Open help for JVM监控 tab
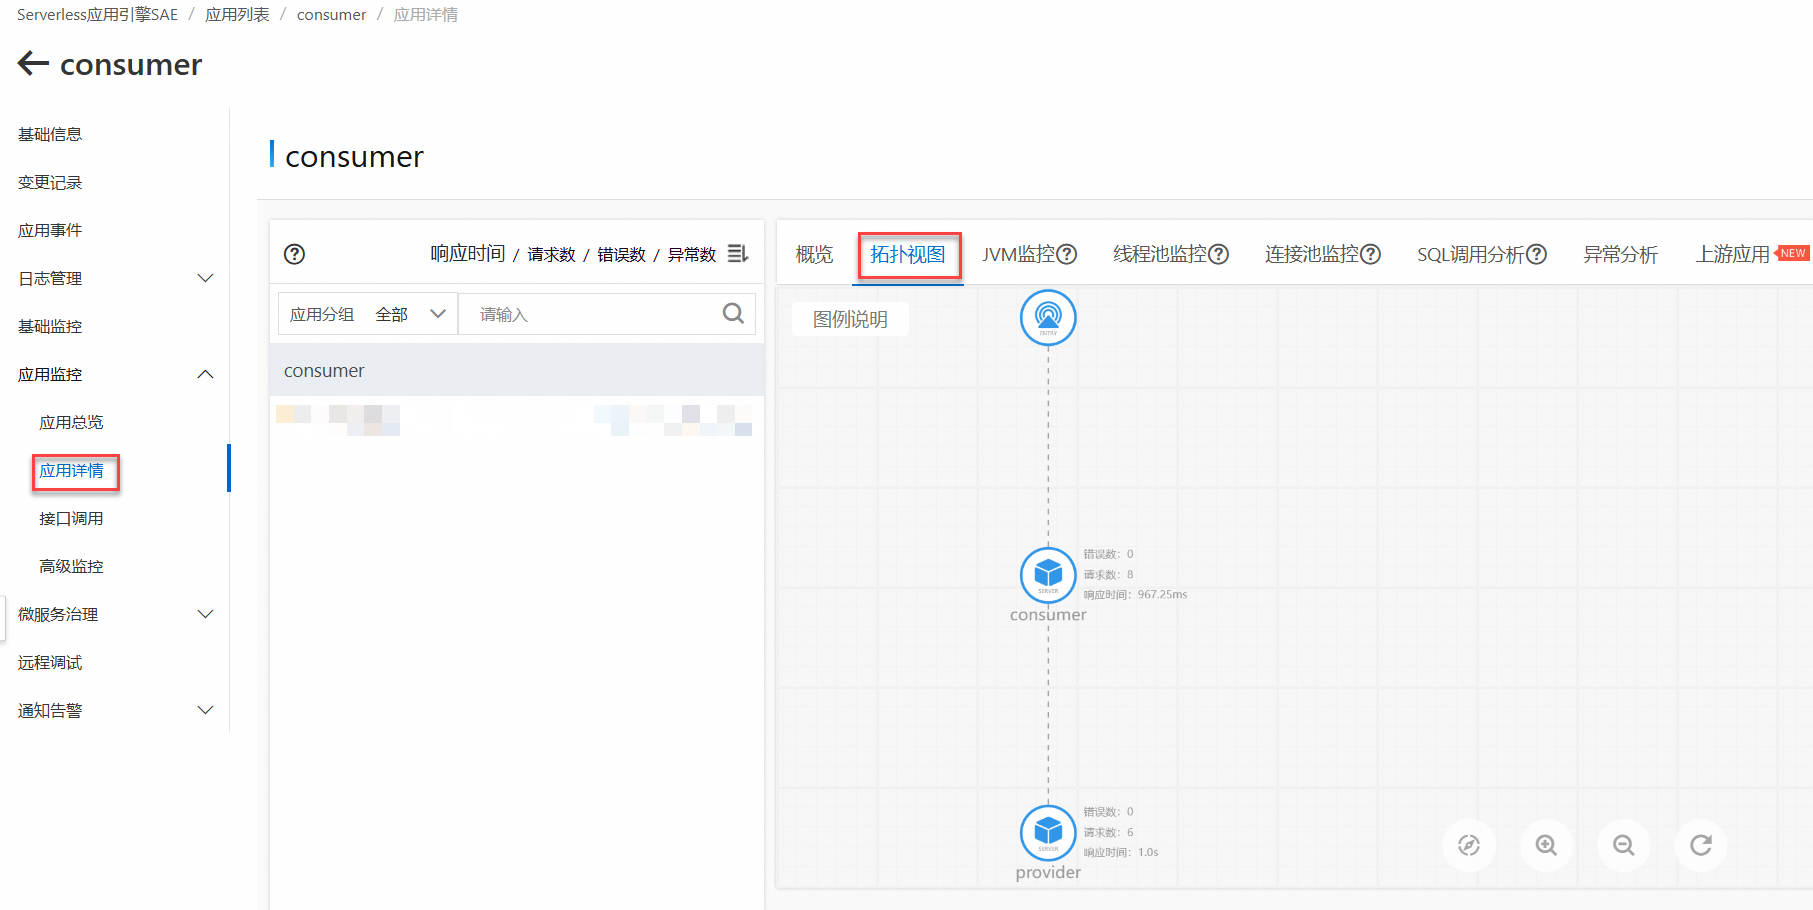The height and width of the screenshot is (910, 1813). click(x=1067, y=254)
